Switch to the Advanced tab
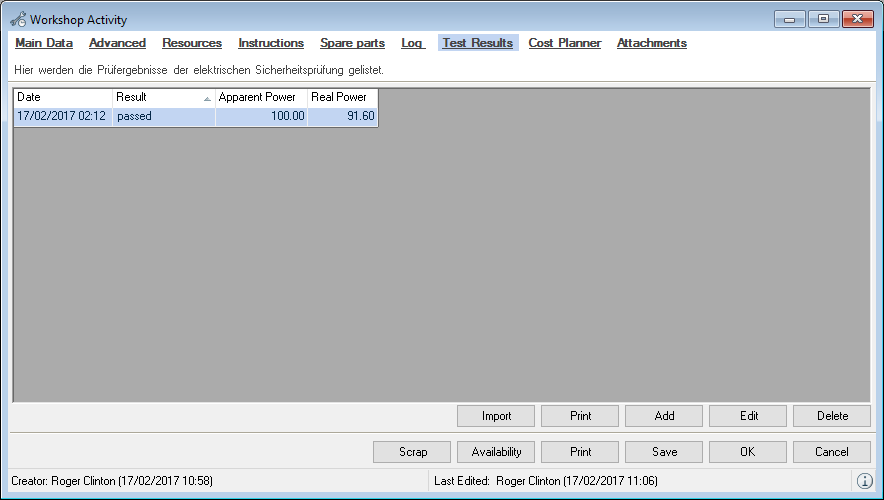This screenshot has width=884, height=500. (x=117, y=43)
